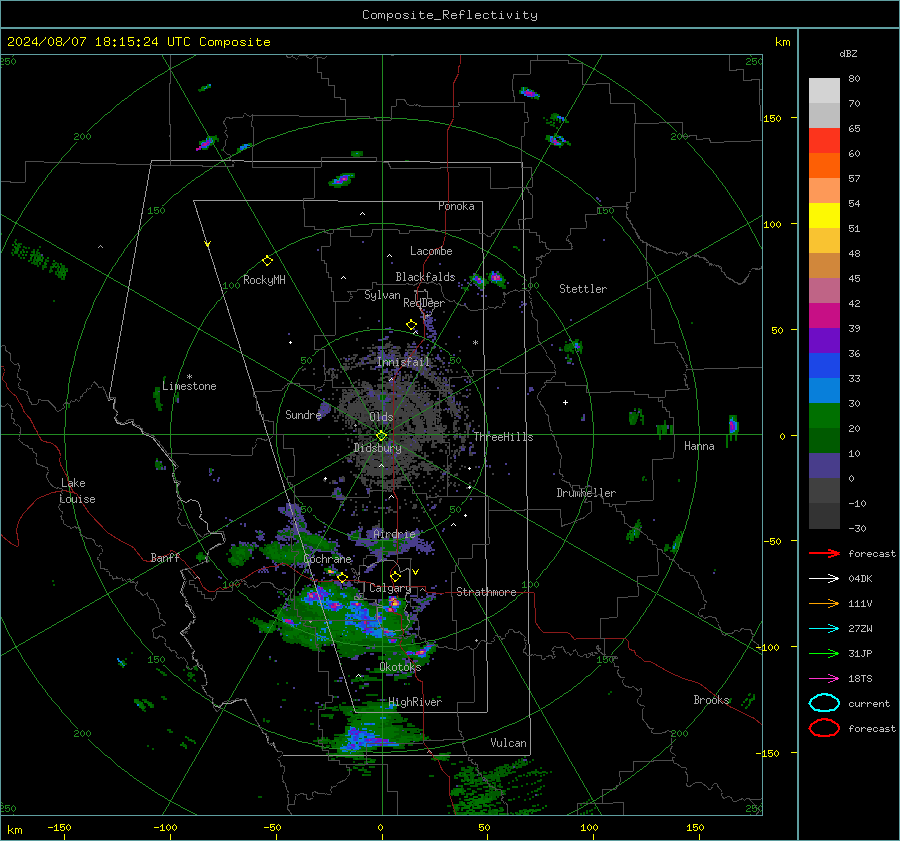Click the cyan 27ZW arrow icon
This screenshot has height=841, width=900.
[x=824, y=629]
